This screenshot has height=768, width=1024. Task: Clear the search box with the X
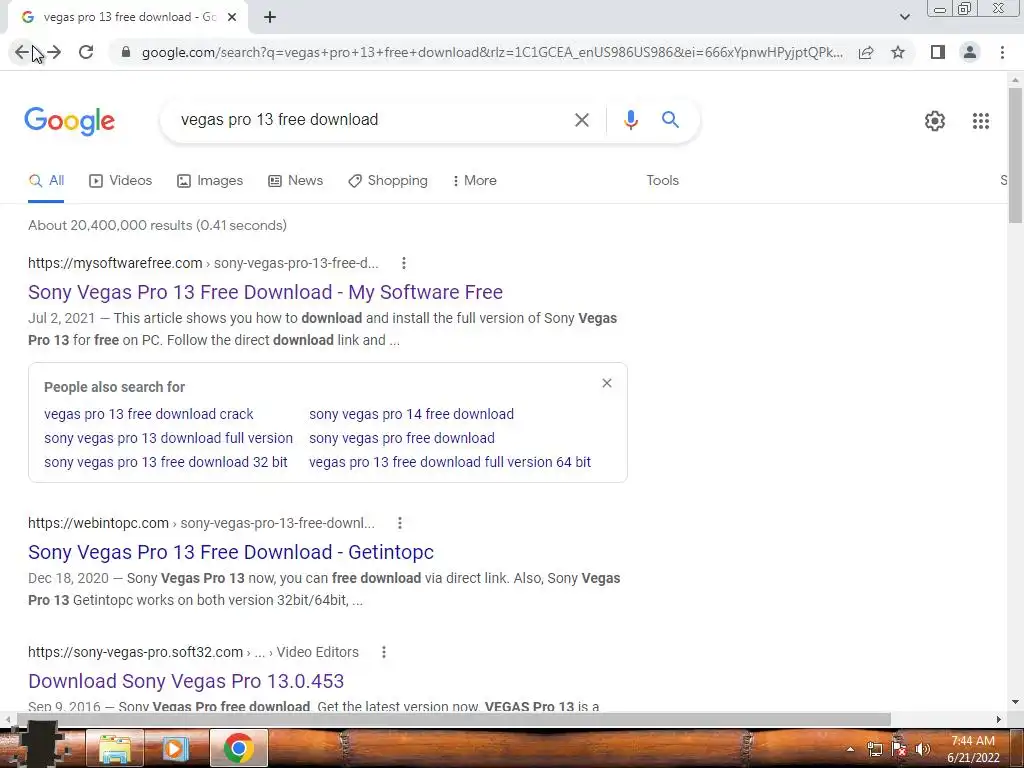581,120
